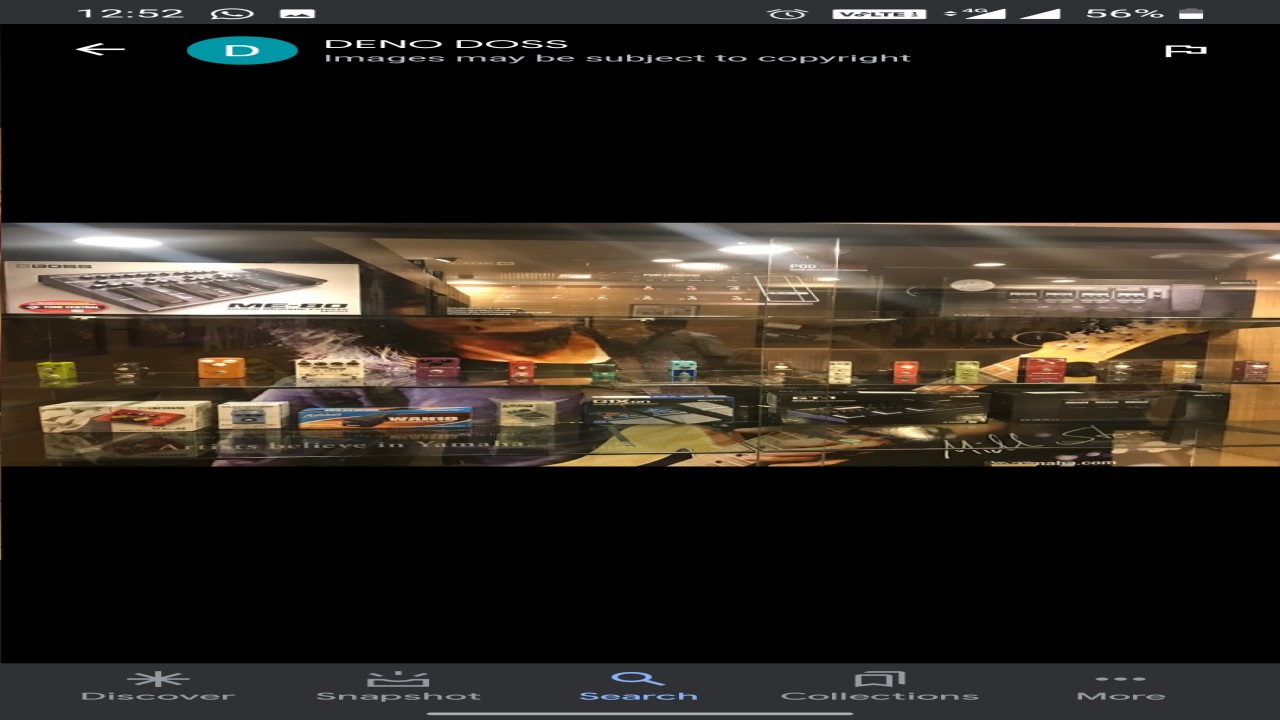1280x720 pixels.
Task: Tap the 12:52 clock in status bar
Action: pos(130,13)
